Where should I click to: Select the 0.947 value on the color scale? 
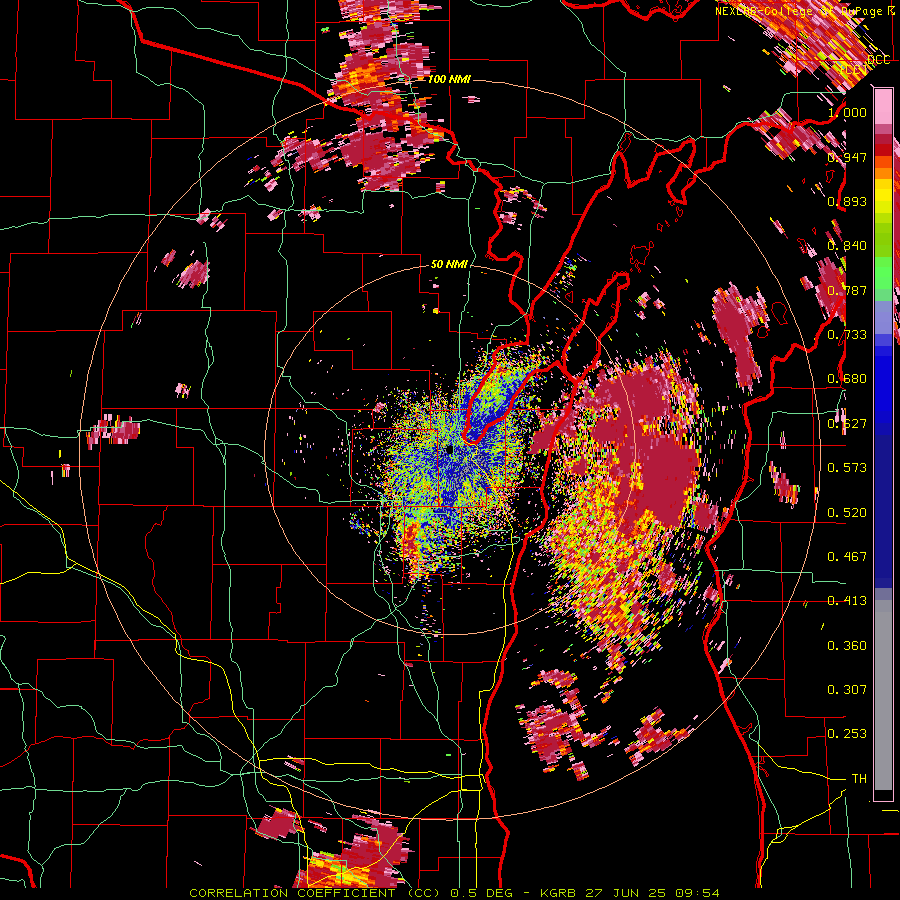(847, 157)
